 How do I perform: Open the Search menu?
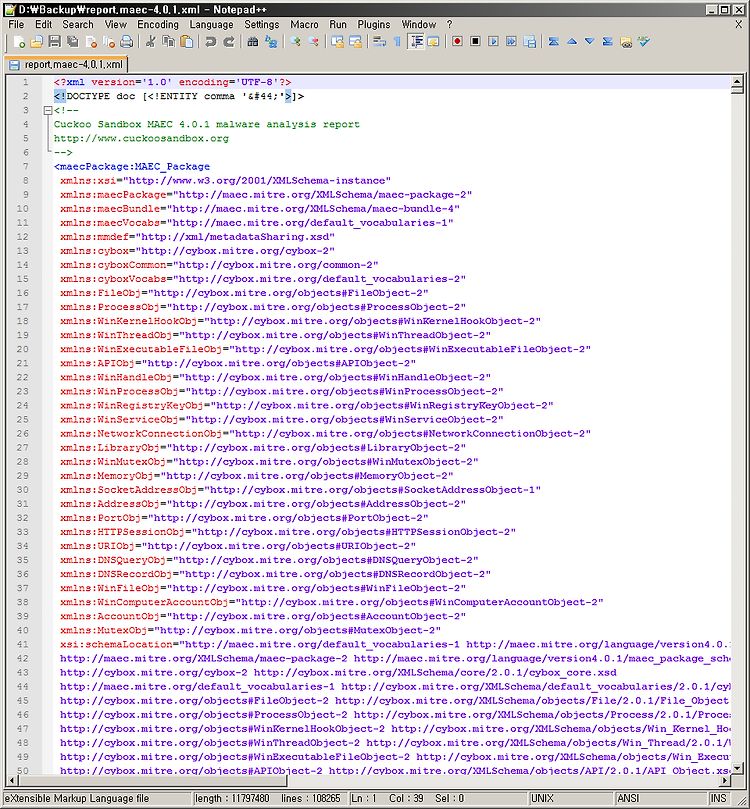click(78, 25)
